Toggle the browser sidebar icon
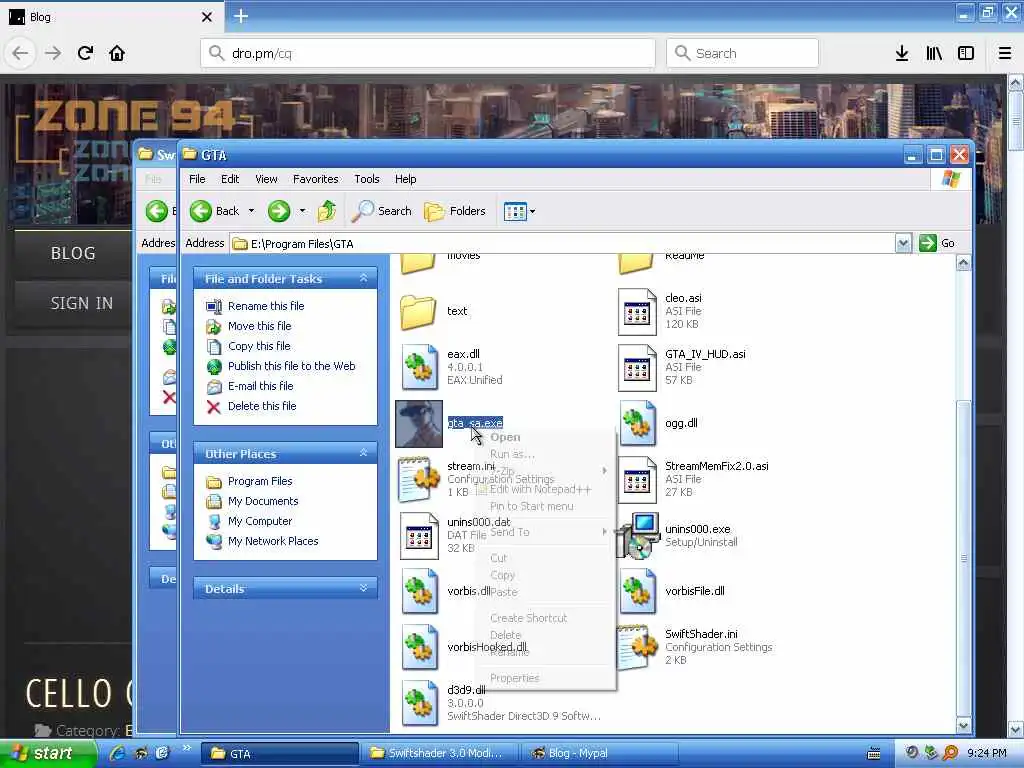1024x768 pixels. (966, 53)
